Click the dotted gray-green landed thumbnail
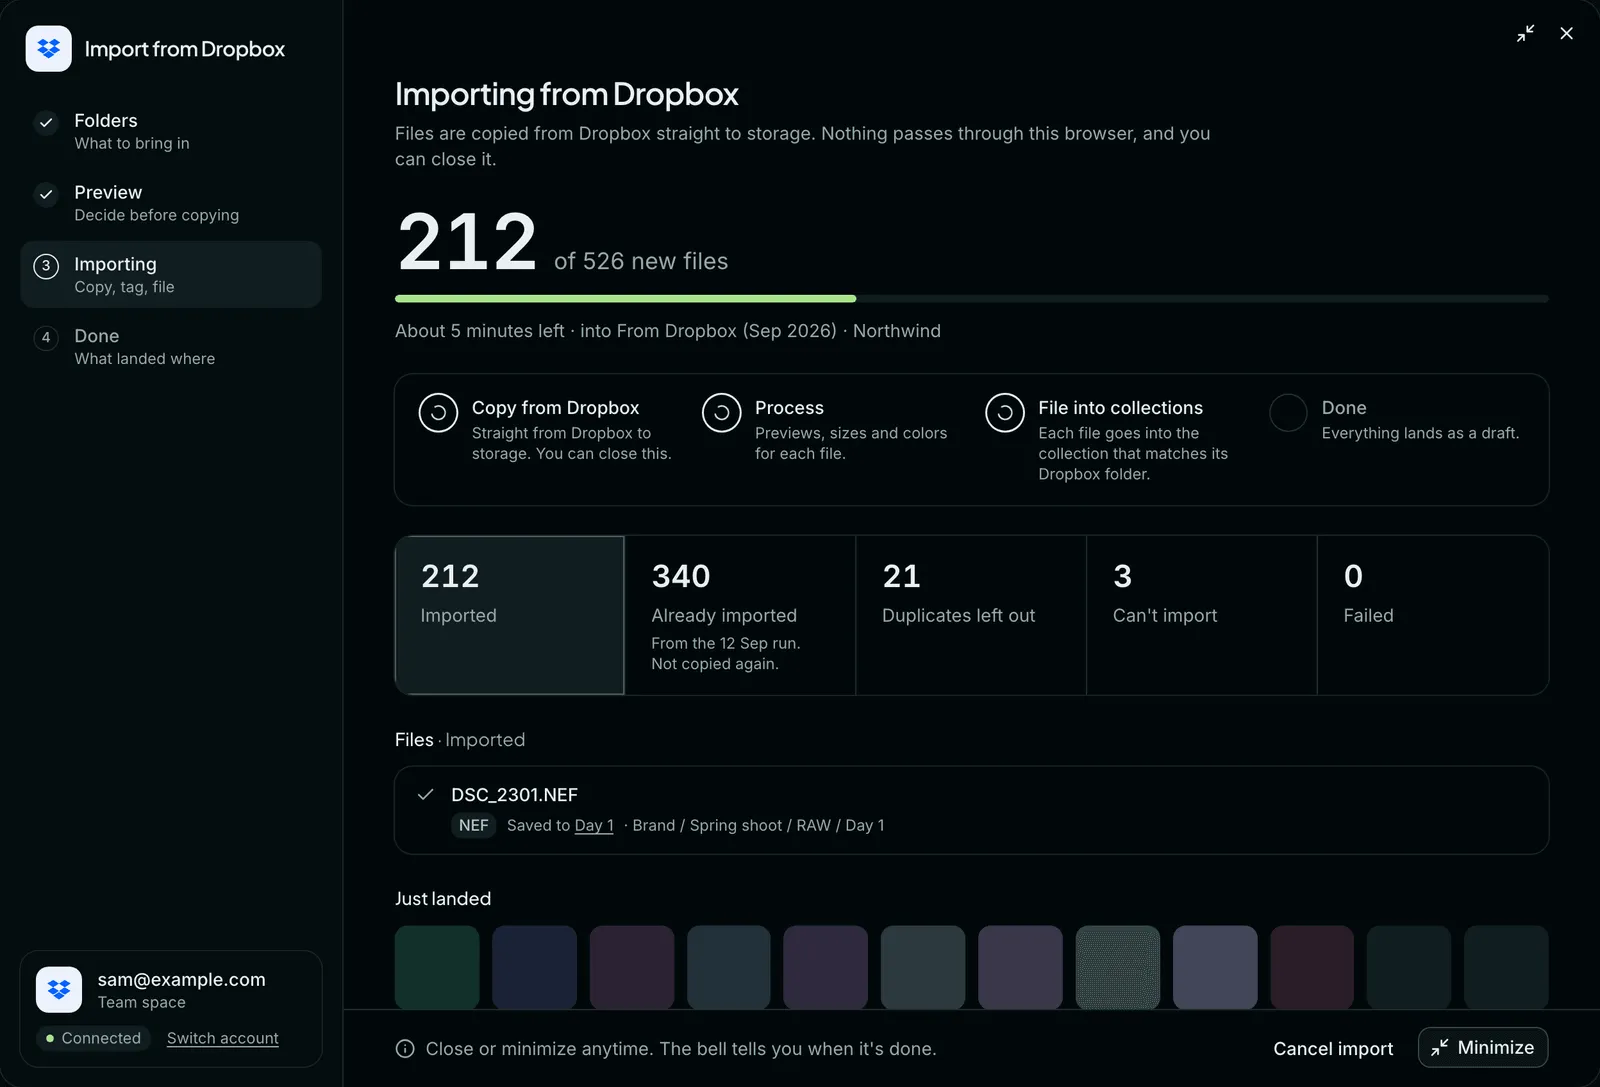1600x1087 pixels. pos(1118,967)
